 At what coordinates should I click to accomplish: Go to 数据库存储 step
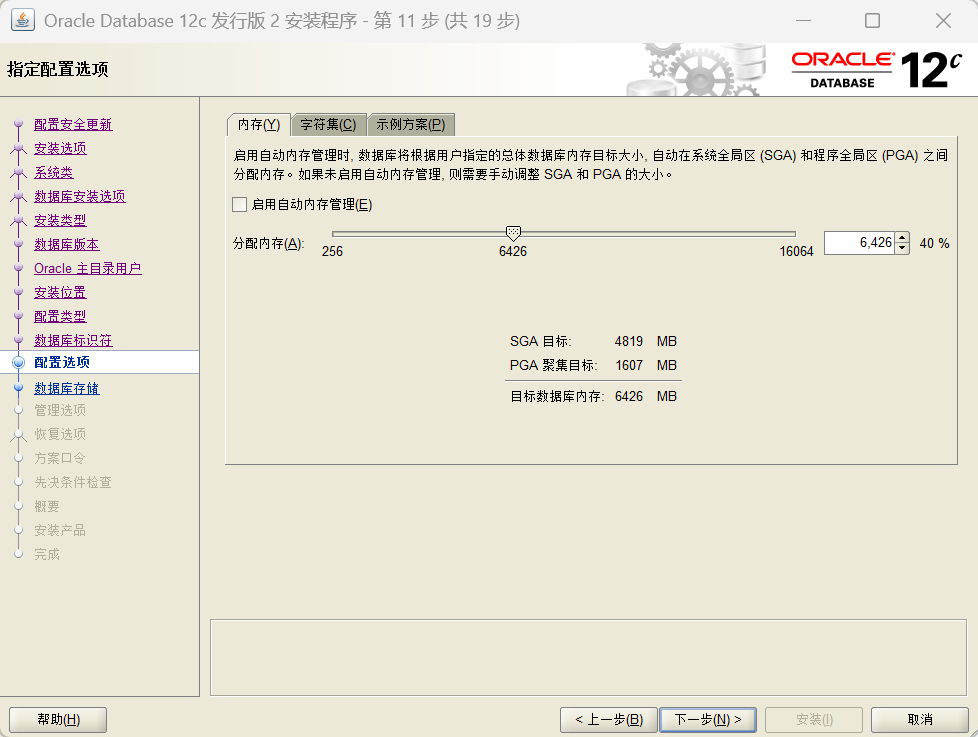click(67, 388)
